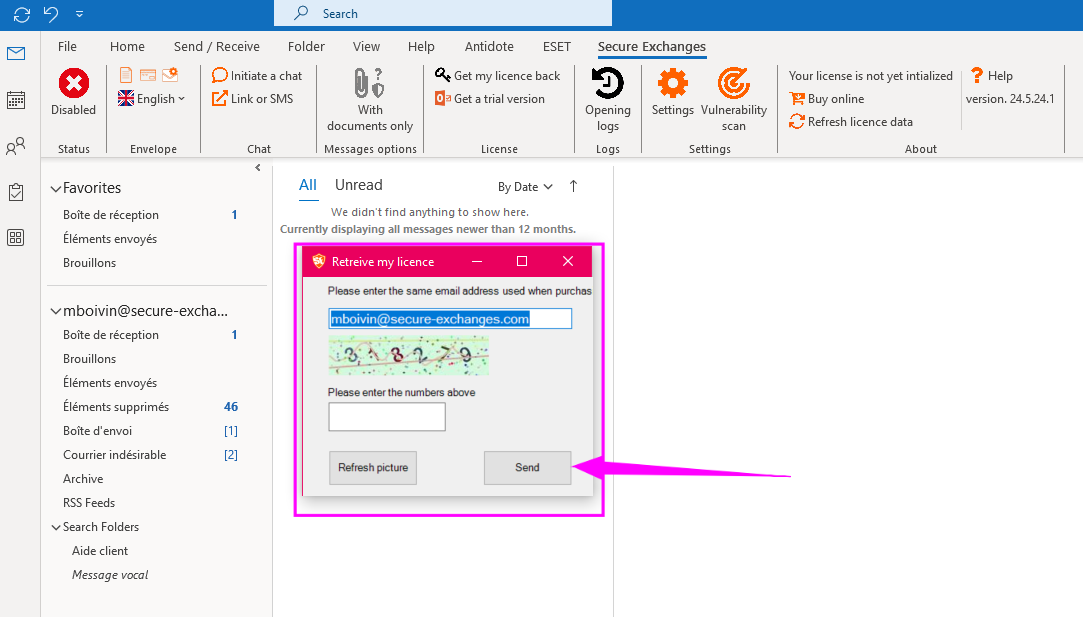Switch to the Home ribbon tab
1083x617 pixels.
[127, 46]
